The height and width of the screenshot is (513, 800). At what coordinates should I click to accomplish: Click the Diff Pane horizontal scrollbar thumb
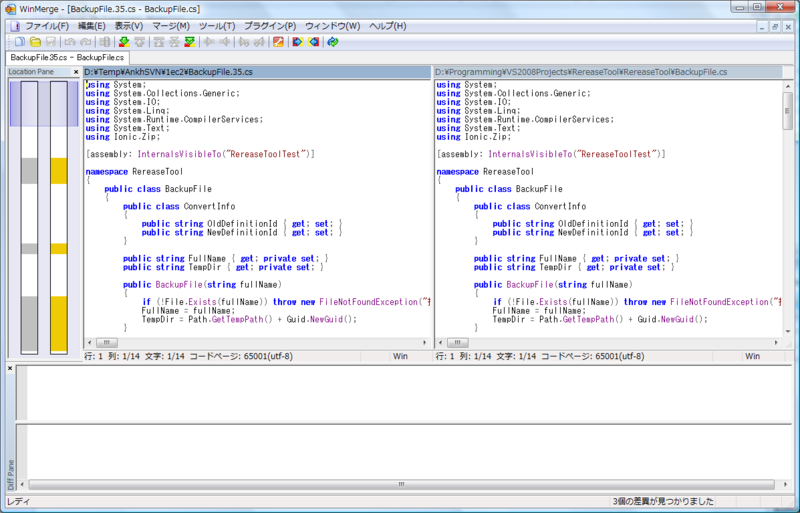(402, 484)
